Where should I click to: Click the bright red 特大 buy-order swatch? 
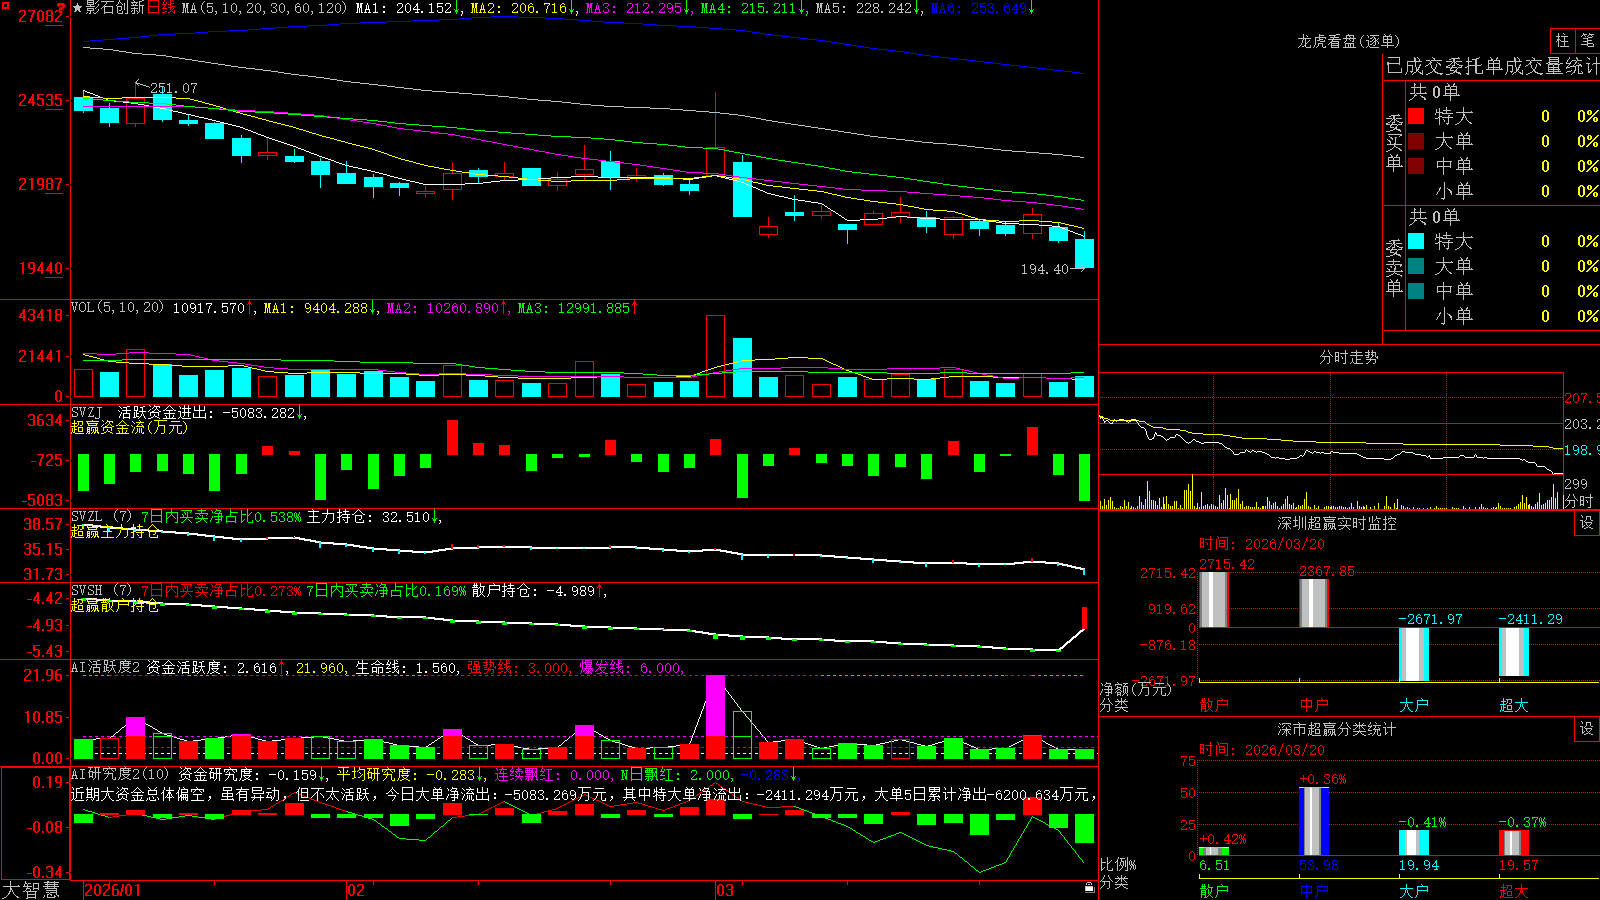point(1416,116)
